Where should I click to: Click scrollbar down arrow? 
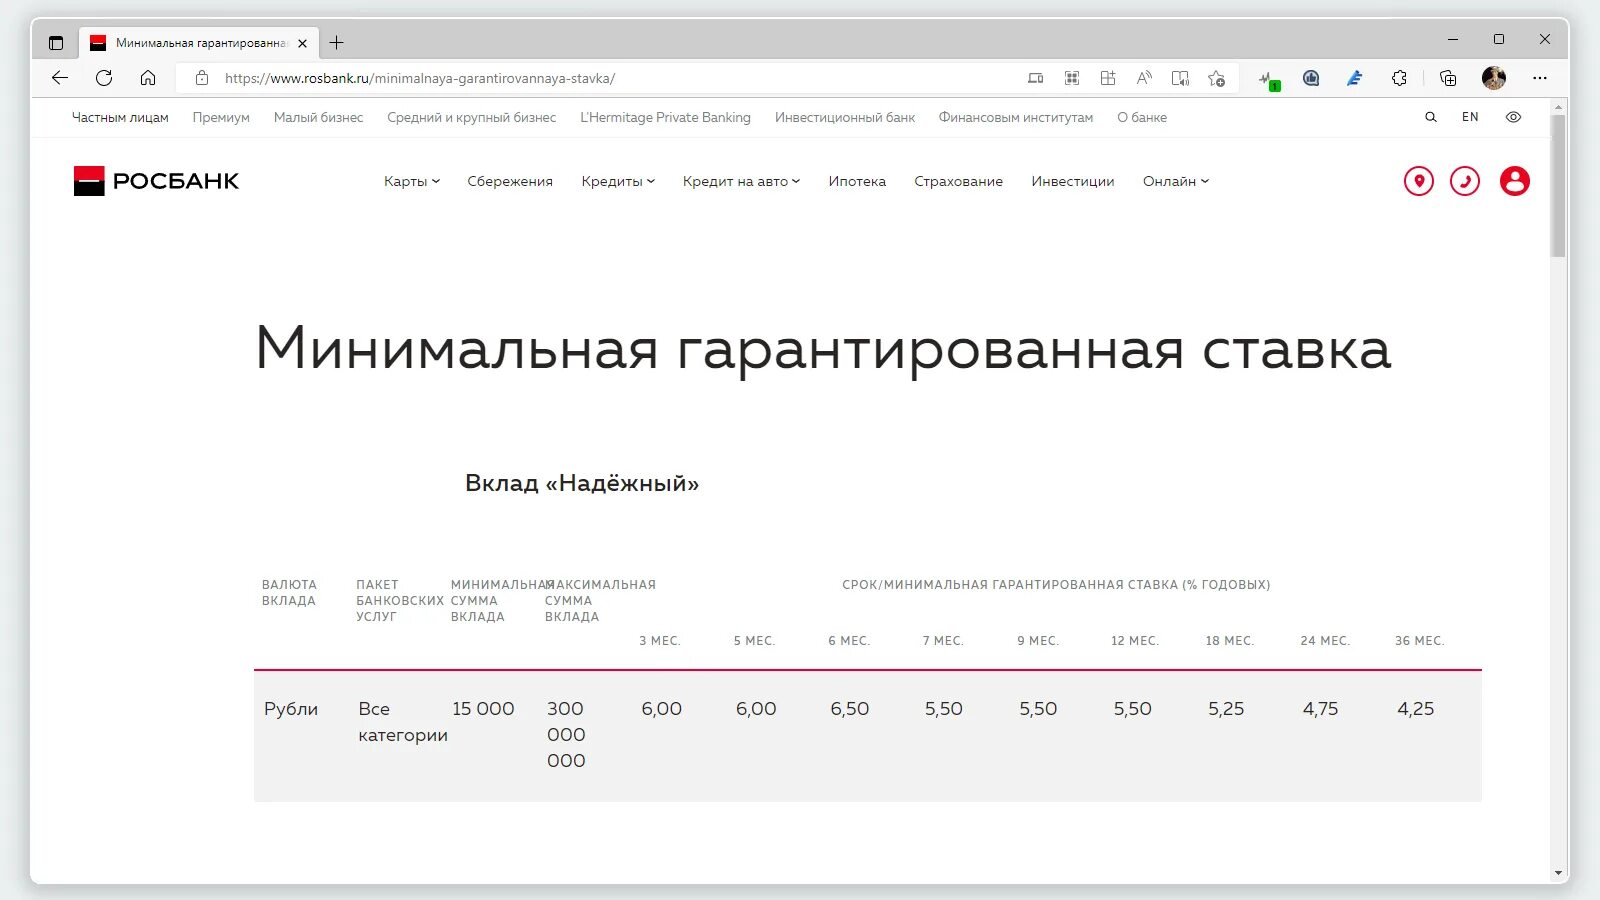[1558, 873]
